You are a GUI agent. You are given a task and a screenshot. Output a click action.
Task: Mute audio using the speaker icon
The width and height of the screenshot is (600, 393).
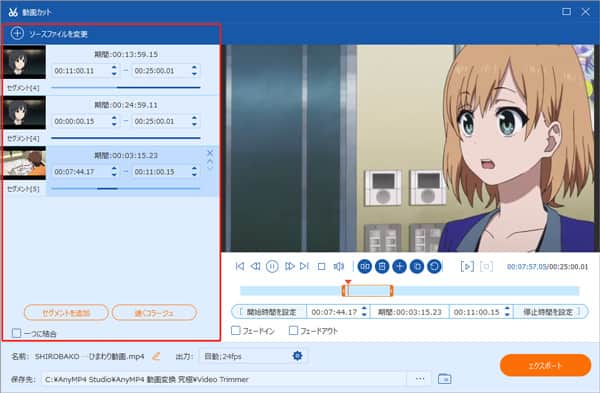[x=339, y=266]
